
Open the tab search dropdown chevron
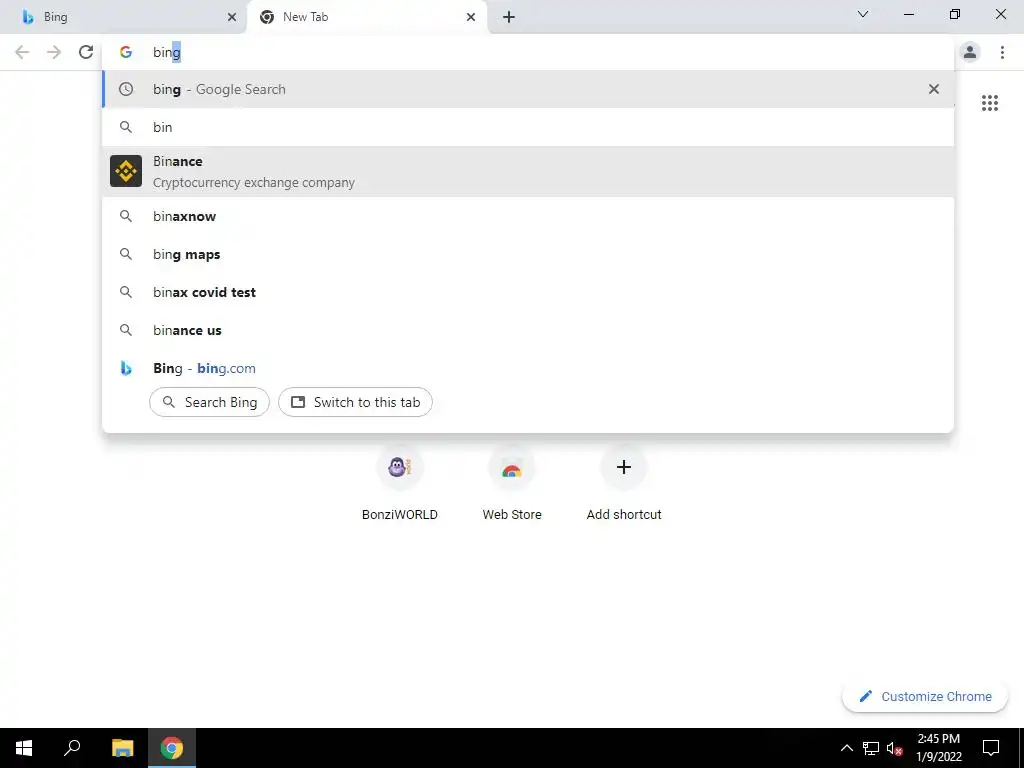(863, 14)
